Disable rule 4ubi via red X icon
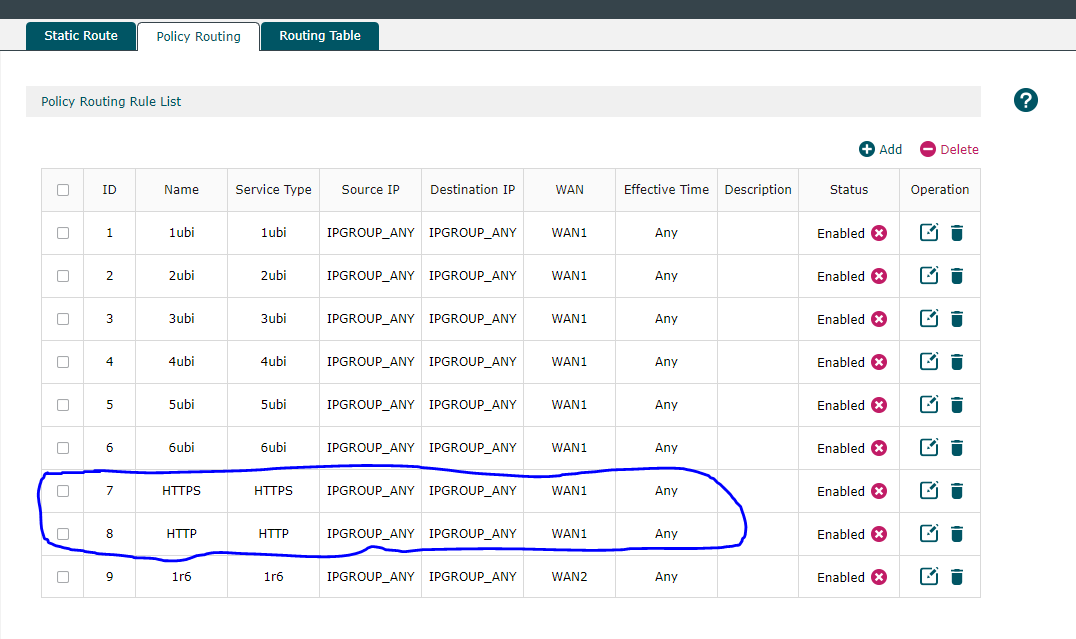Viewport: 1076px width, 639px height. point(878,362)
